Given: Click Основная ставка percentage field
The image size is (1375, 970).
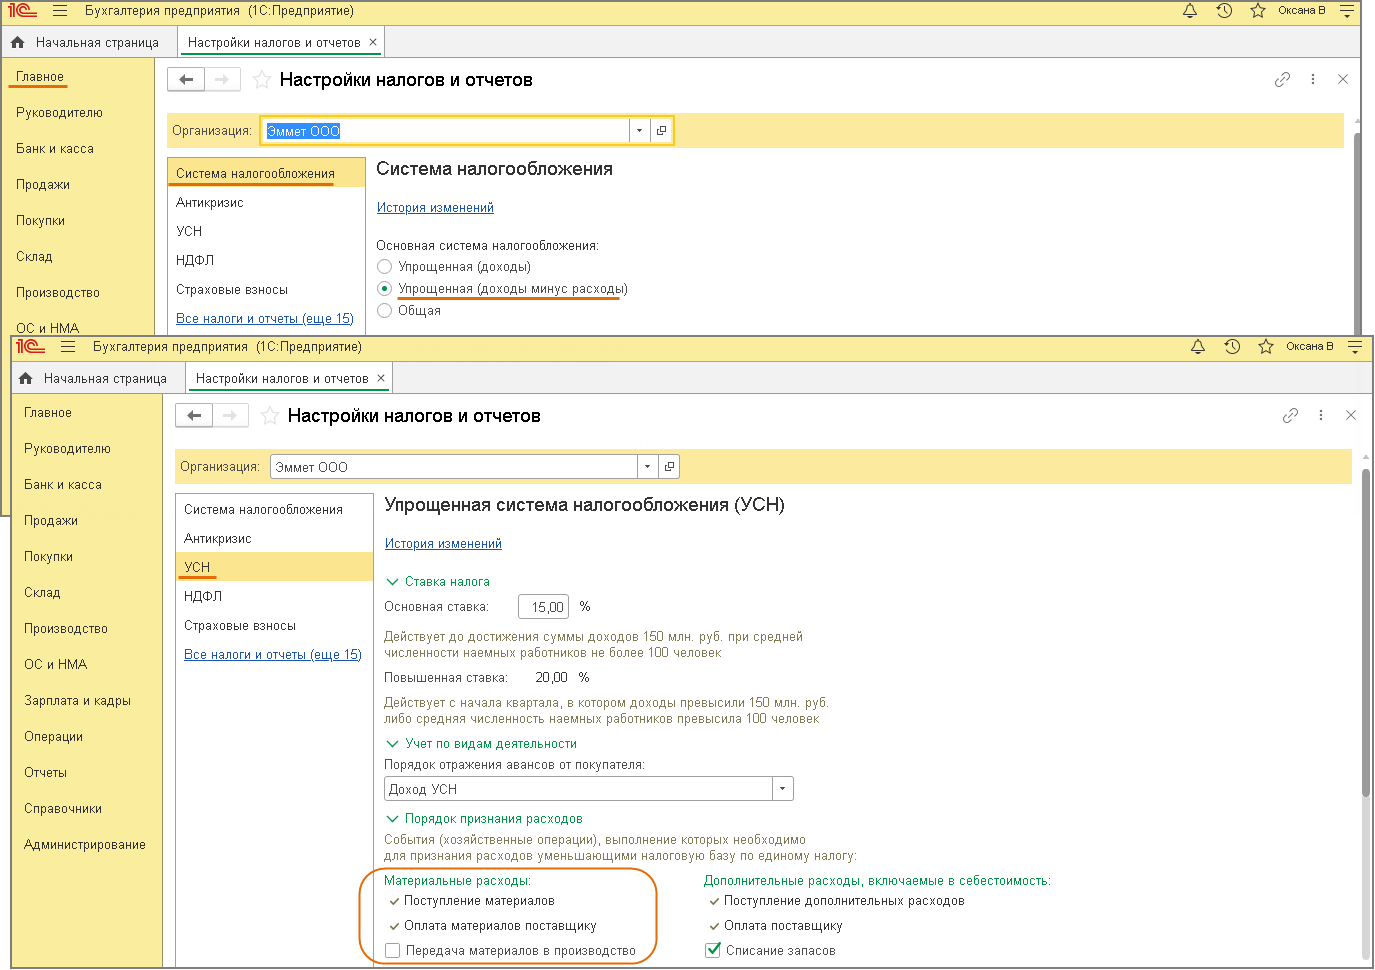Looking at the screenshot, I should click(543, 607).
